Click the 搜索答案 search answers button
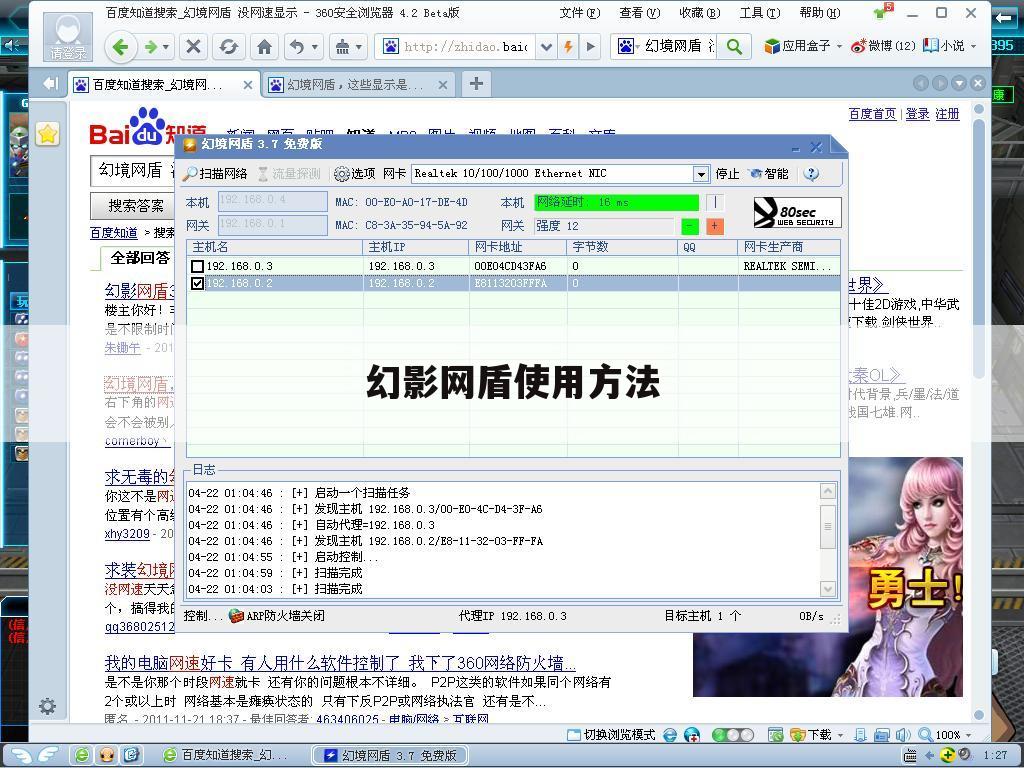The width and height of the screenshot is (1024, 768). tap(135, 206)
